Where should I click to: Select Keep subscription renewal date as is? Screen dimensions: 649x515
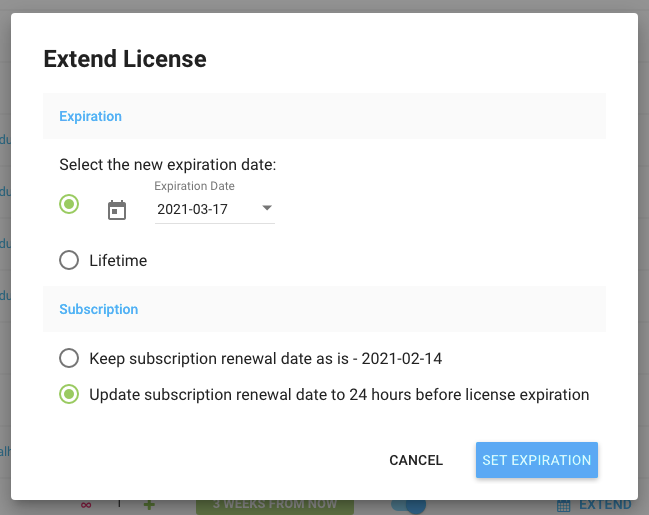click(x=69, y=358)
